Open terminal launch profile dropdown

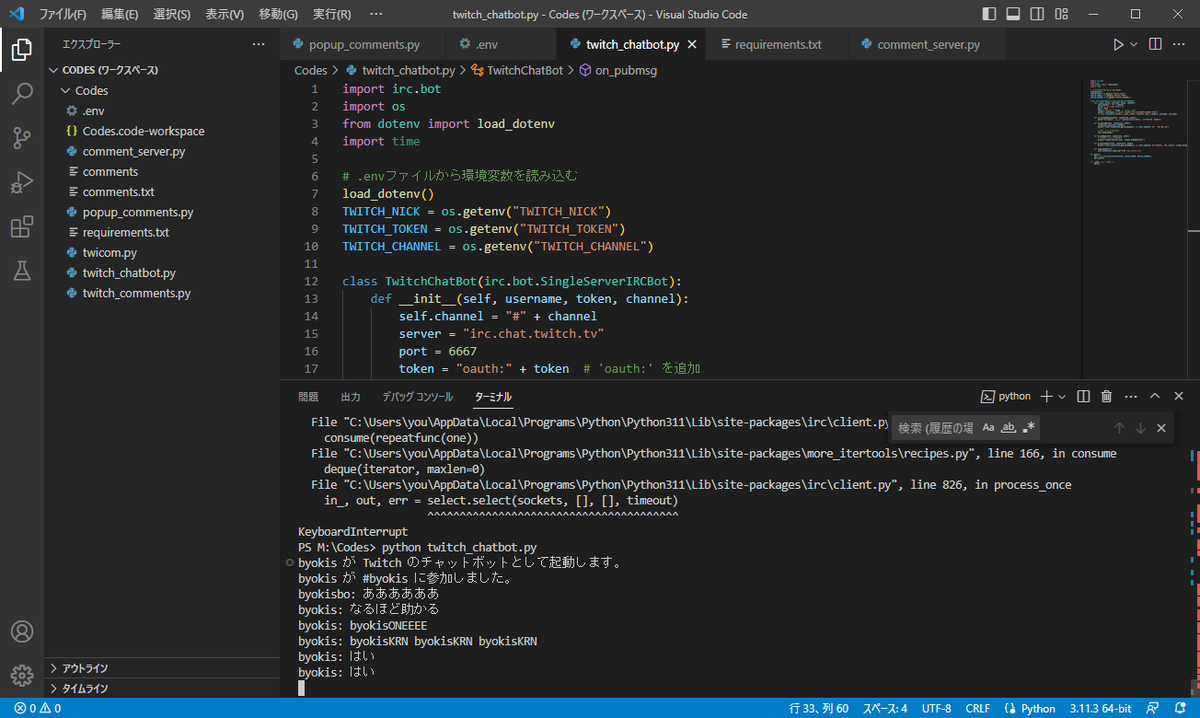click(1062, 396)
